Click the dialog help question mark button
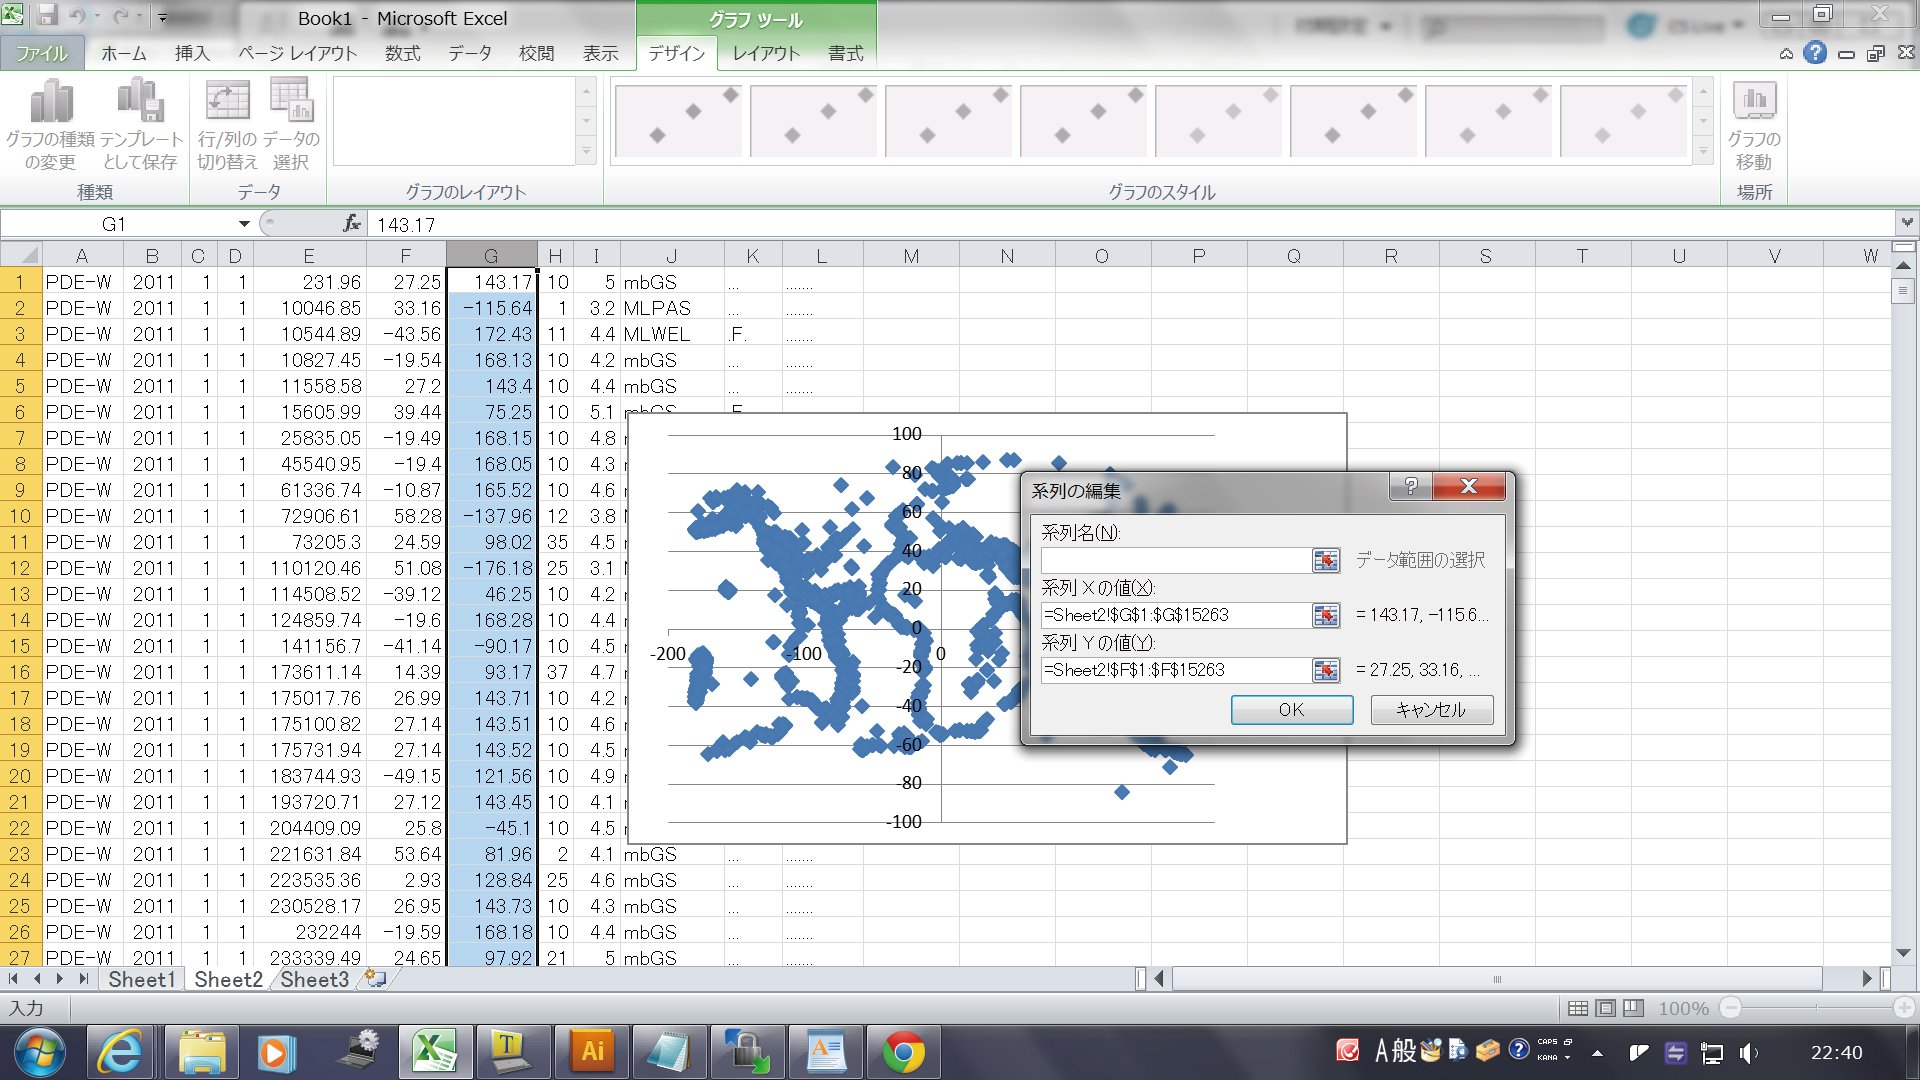 point(1410,486)
